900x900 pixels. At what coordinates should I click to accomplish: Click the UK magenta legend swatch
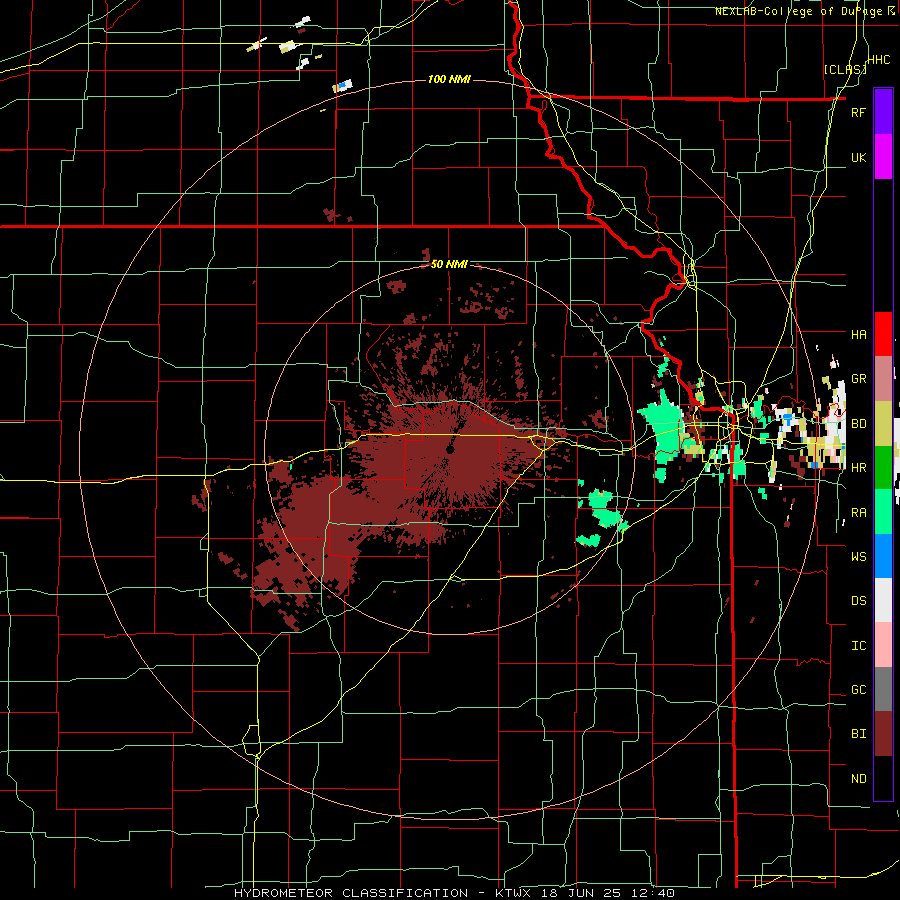click(883, 157)
